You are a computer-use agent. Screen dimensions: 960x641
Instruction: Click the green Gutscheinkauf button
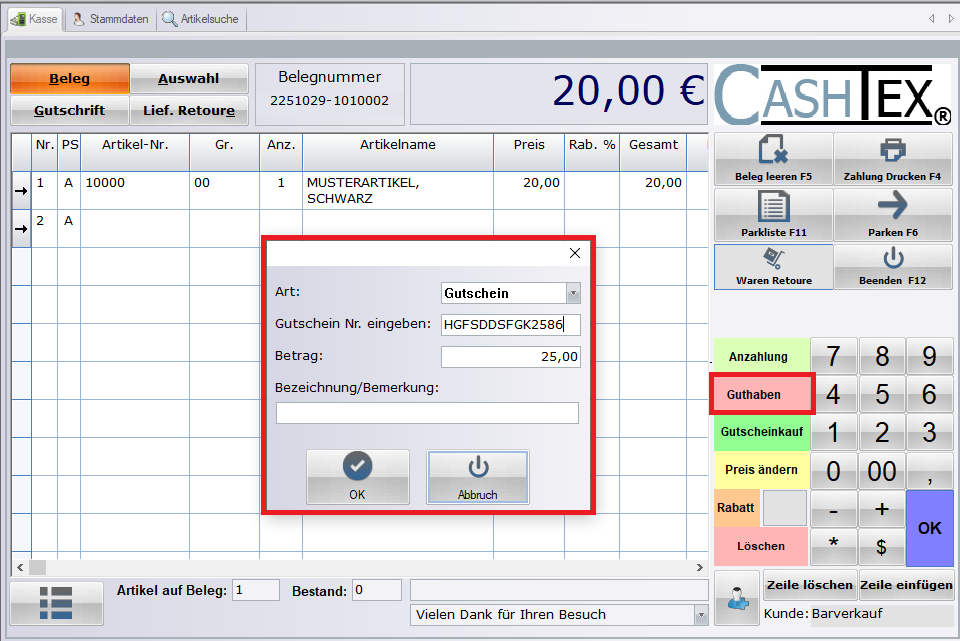coord(760,433)
